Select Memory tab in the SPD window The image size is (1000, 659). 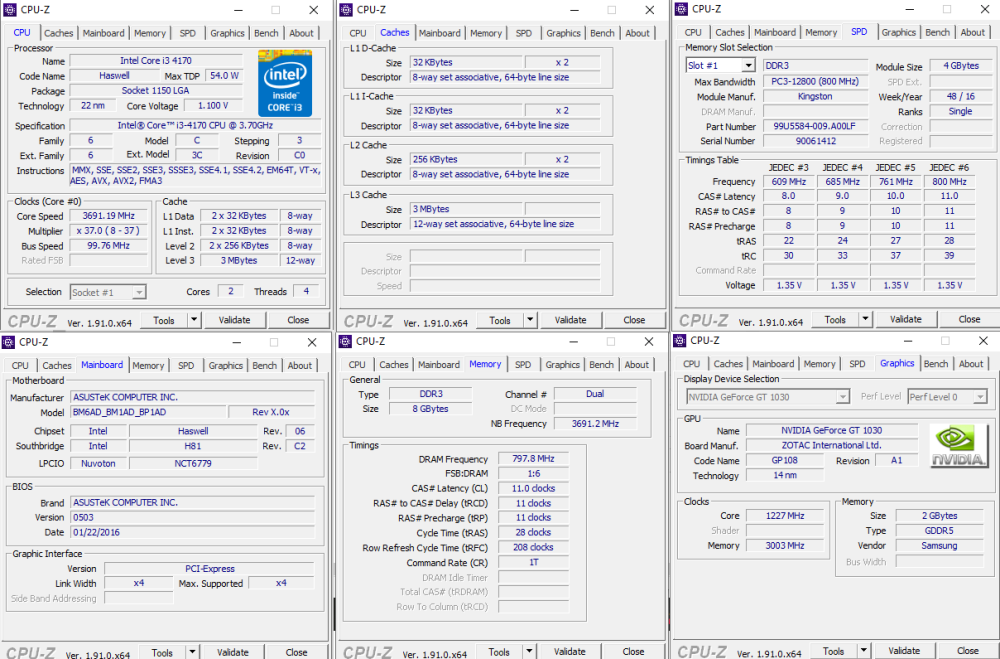pyautogui.click(x=821, y=33)
